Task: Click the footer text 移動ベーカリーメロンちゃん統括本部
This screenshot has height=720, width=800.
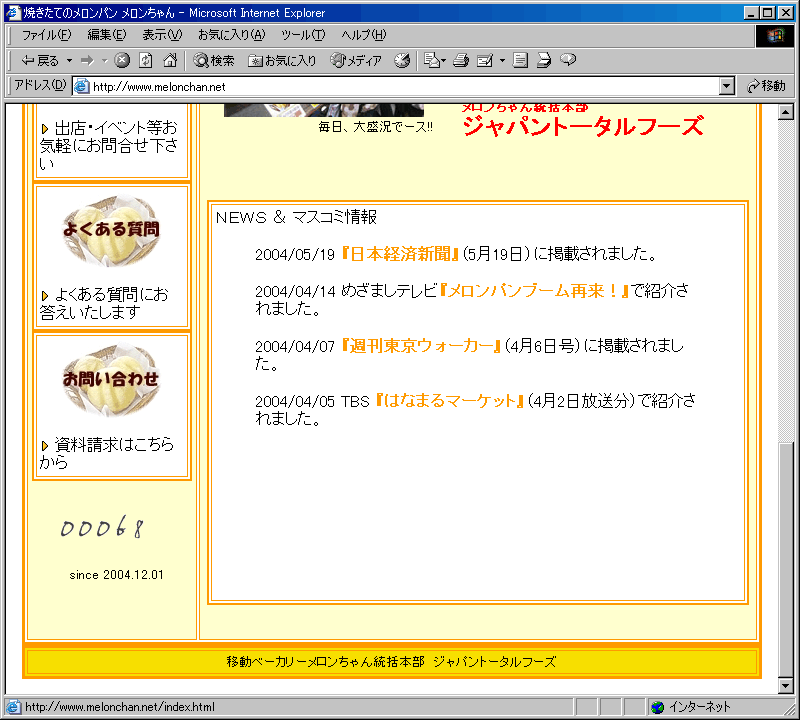Action: click(326, 662)
